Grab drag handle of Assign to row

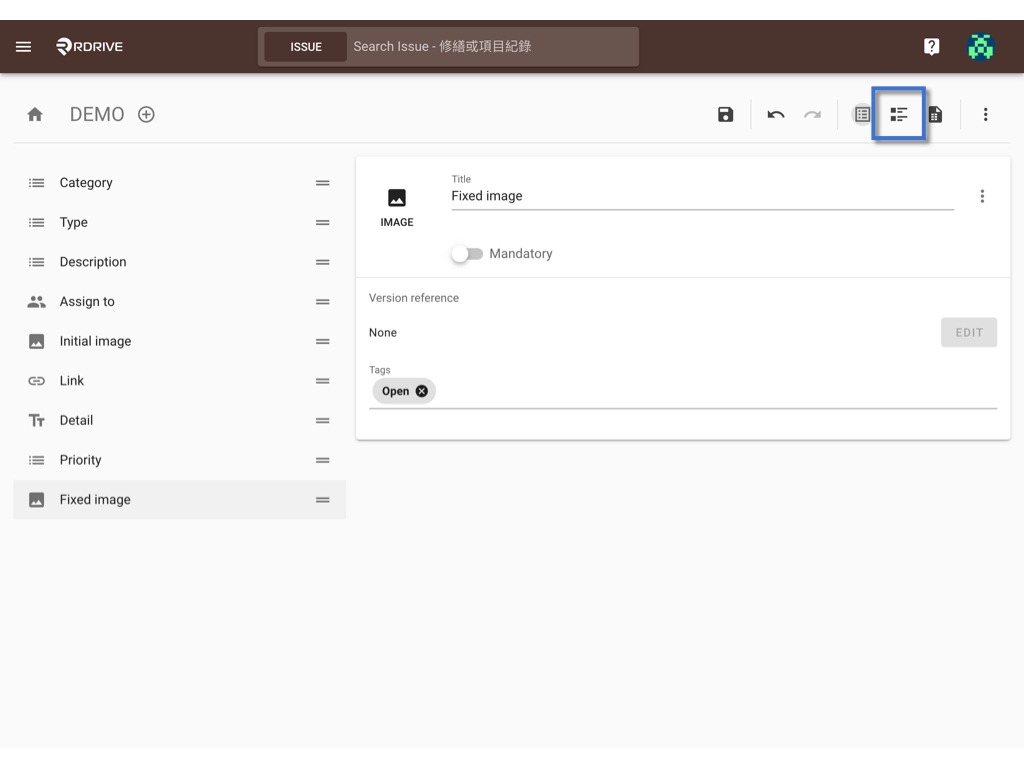tap(323, 302)
